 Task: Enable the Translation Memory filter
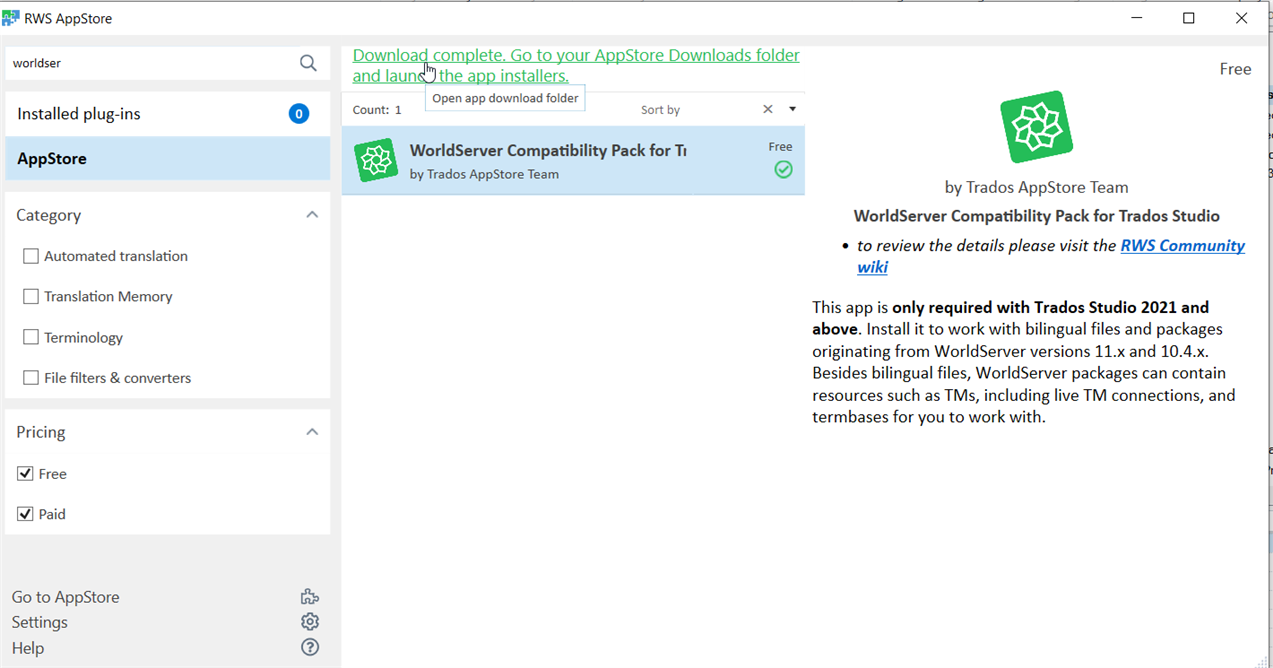tap(30, 296)
